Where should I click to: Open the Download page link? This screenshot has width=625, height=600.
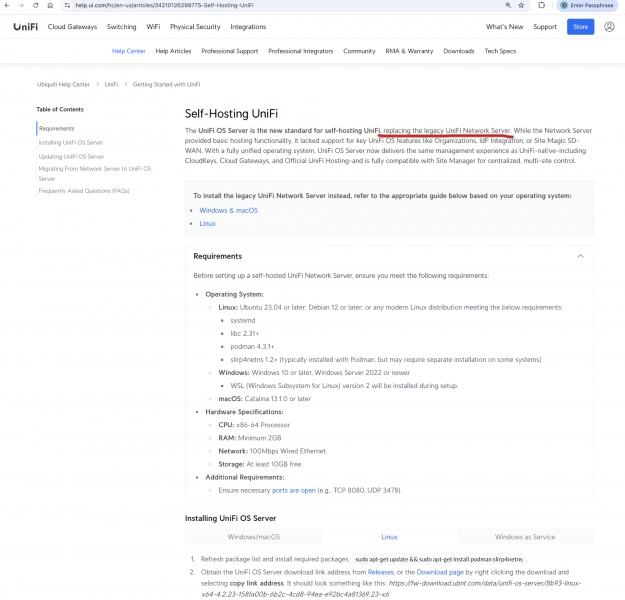pyautogui.click(x=440, y=572)
